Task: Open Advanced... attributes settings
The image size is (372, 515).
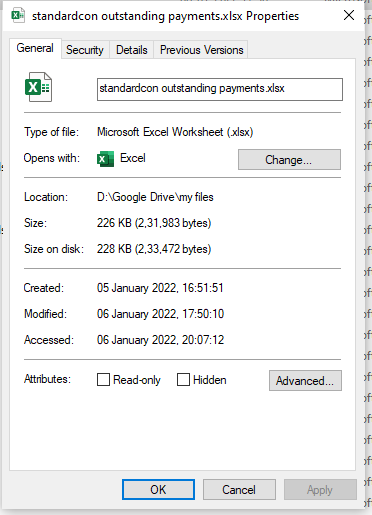Action: coord(305,380)
